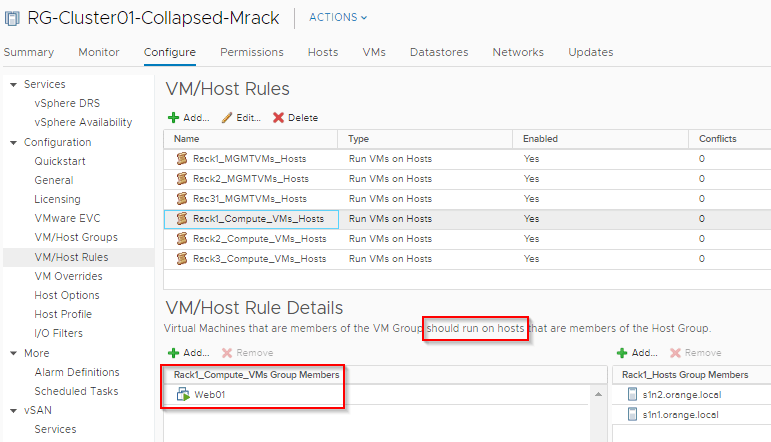The height and width of the screenshot is (442, 771).
Task: Select Quickstart in Configuration
Action: tap(59, 161)
